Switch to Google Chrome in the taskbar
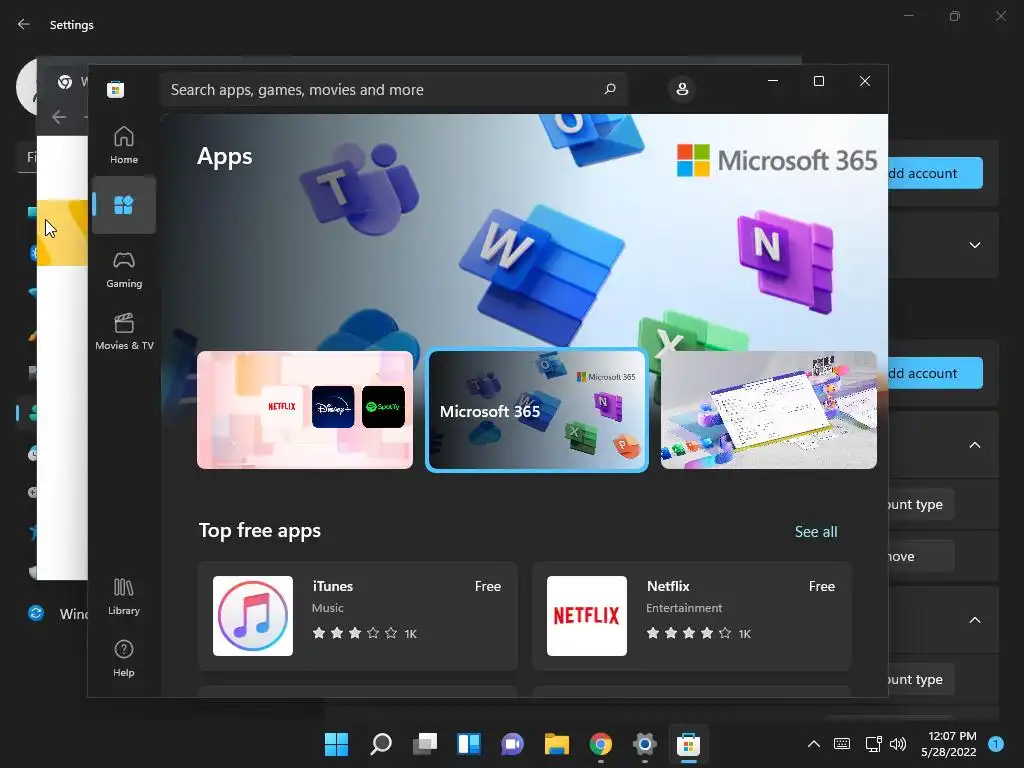Screen dimensions: 1024x768 (x=600, y=744)
